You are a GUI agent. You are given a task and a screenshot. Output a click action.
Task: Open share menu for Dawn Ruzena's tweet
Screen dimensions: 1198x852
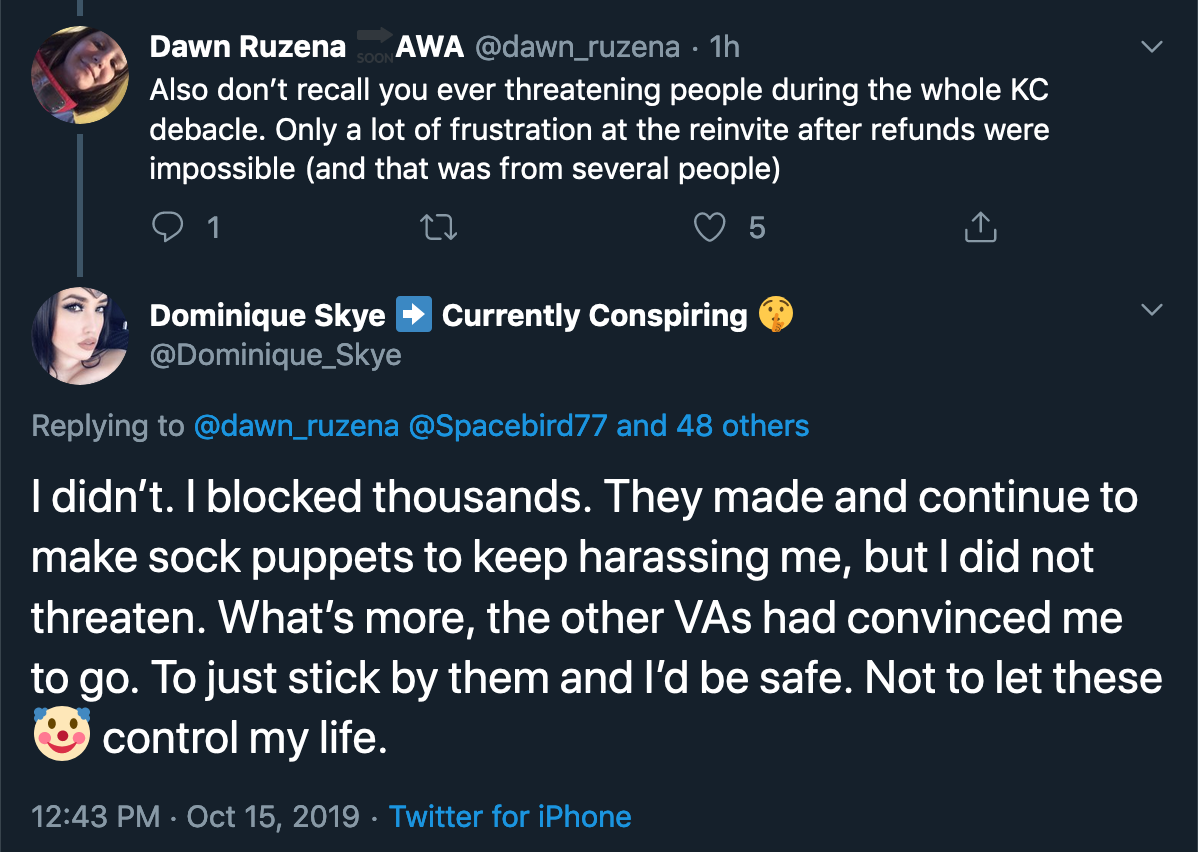980,227
